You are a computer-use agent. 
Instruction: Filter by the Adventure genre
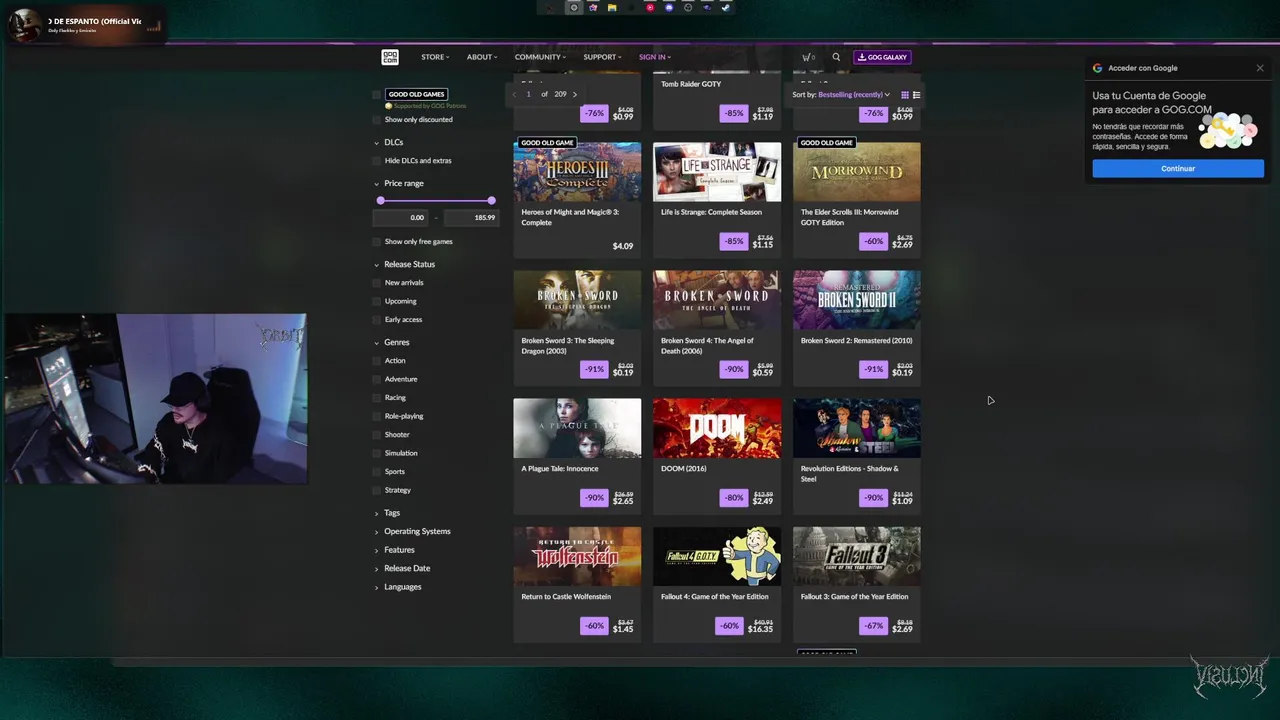point(377,379)
